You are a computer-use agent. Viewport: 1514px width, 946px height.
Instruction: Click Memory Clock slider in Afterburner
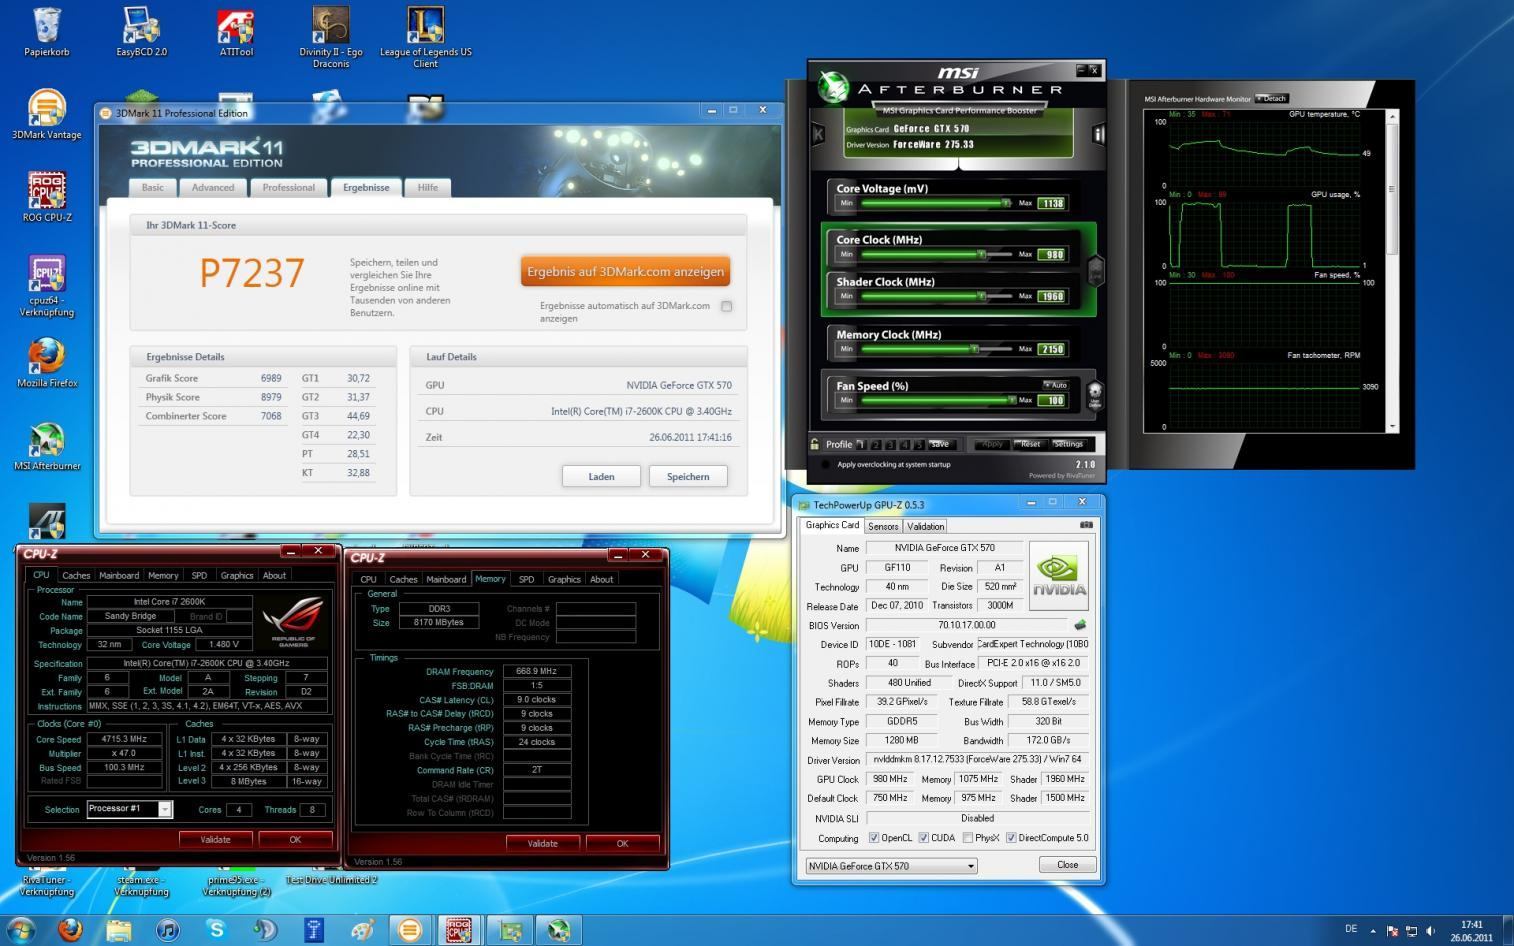coord(937,349)
